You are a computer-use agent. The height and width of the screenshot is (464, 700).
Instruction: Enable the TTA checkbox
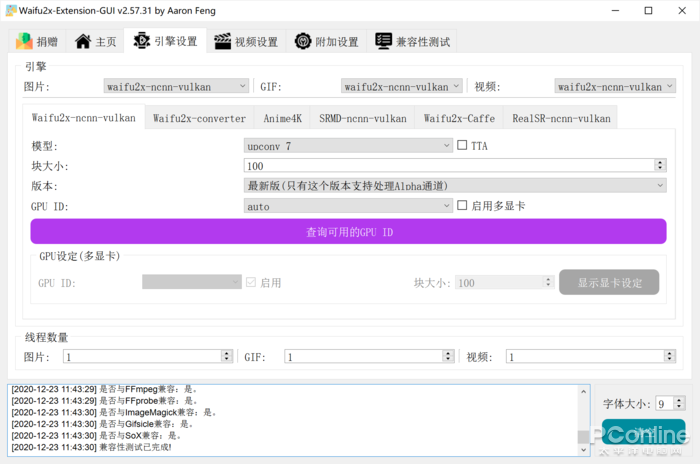point(462,146)
